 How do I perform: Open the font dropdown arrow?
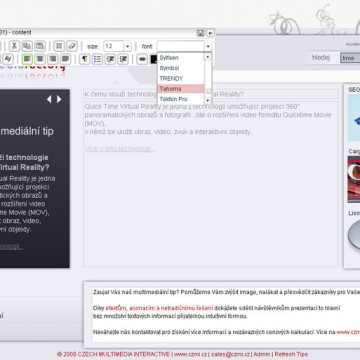tap(208, 46)
